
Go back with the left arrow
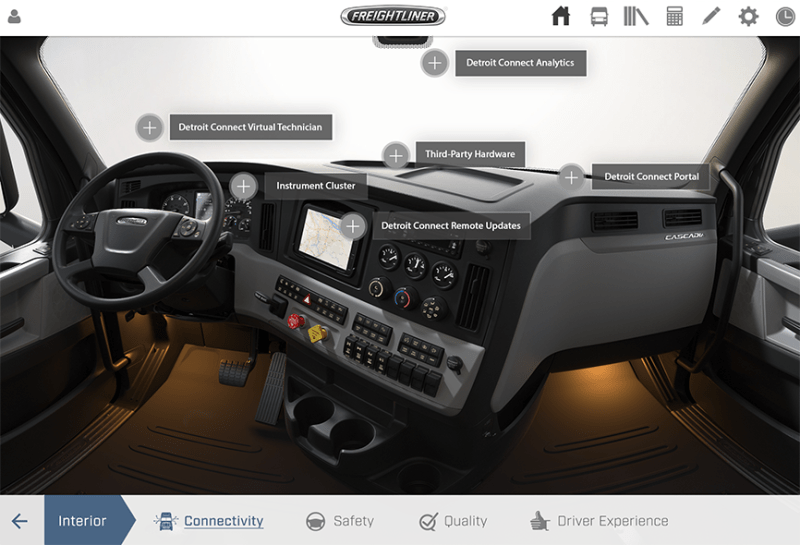pos(20,521)
